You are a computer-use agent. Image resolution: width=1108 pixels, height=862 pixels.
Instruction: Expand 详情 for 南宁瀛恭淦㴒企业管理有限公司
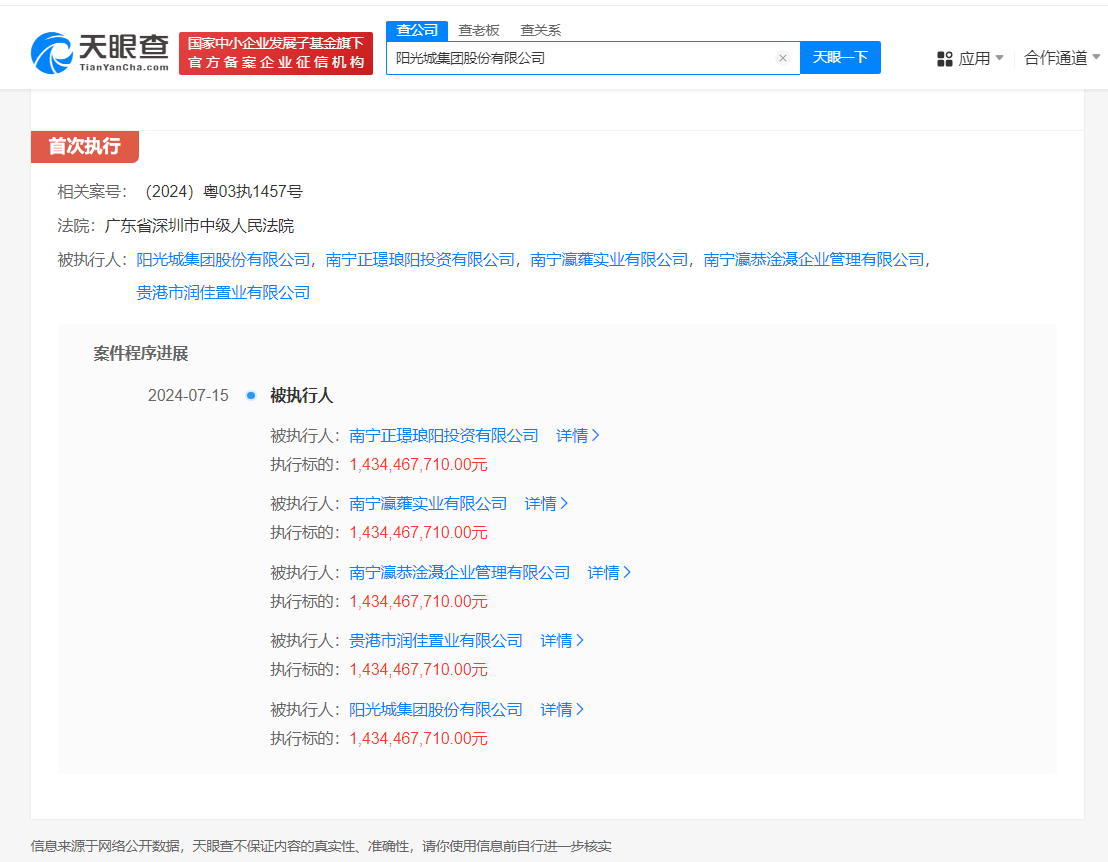[x=609, y=571]
